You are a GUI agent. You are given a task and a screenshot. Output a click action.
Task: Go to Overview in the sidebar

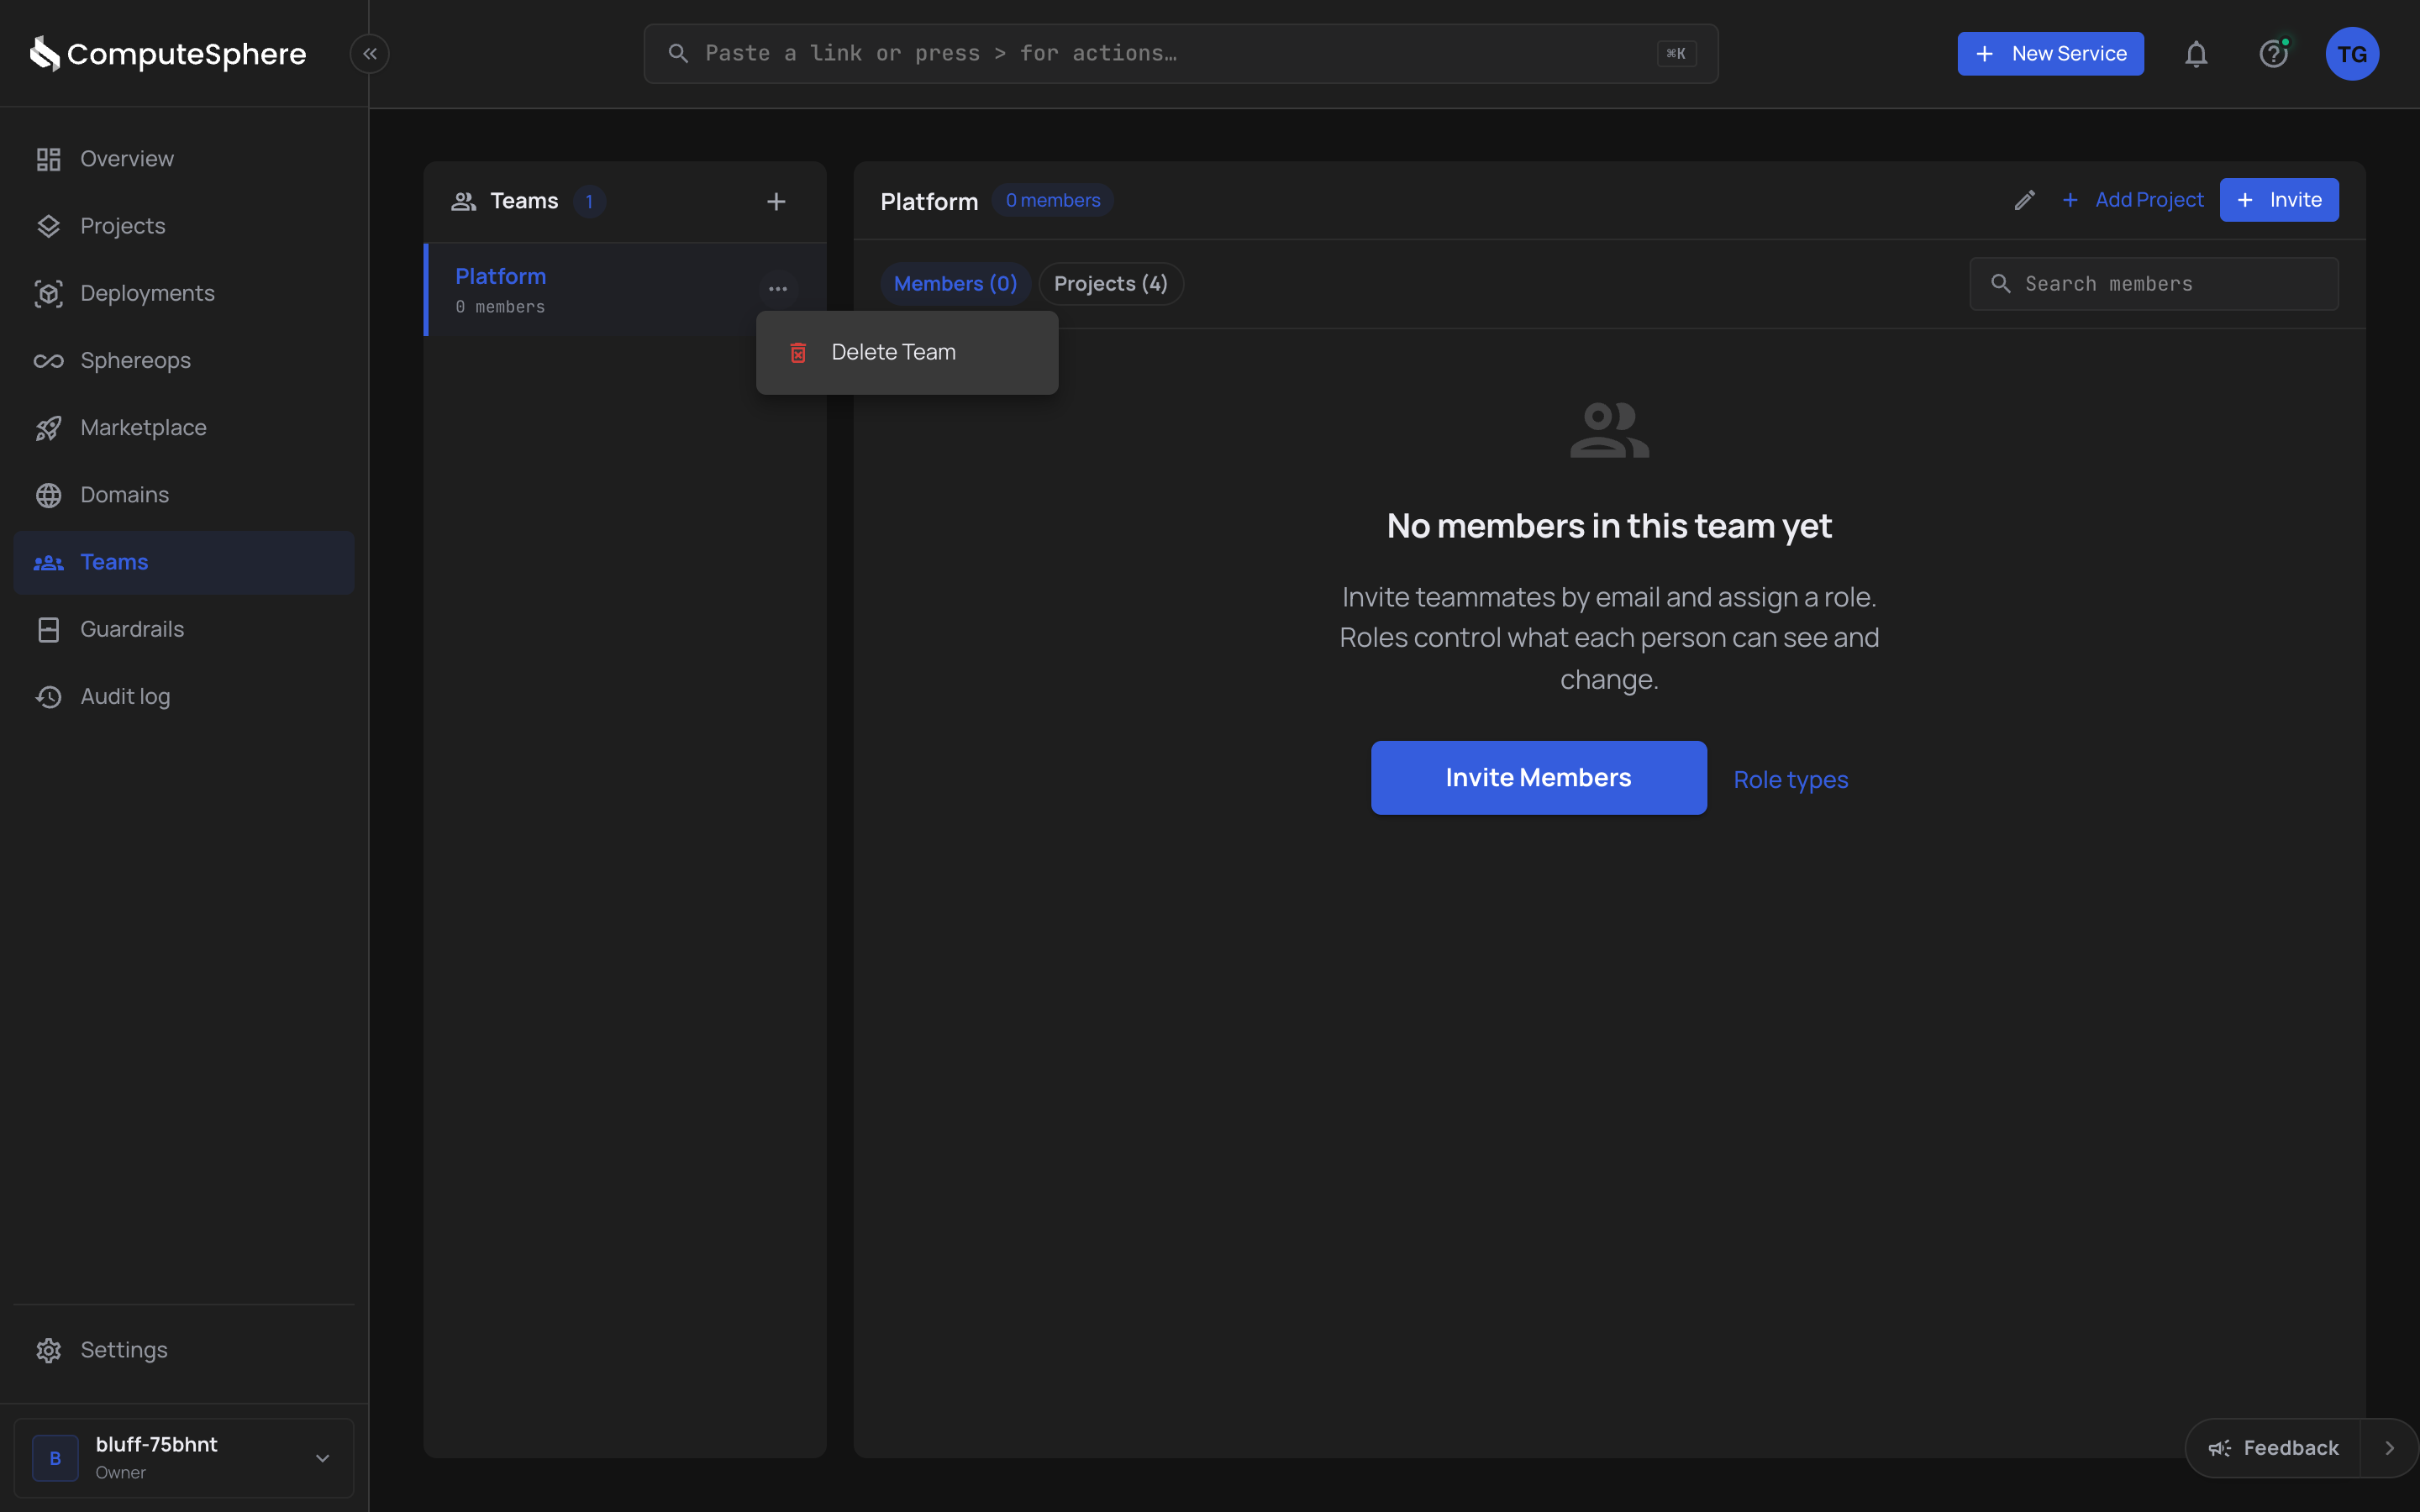coord(184,159)
